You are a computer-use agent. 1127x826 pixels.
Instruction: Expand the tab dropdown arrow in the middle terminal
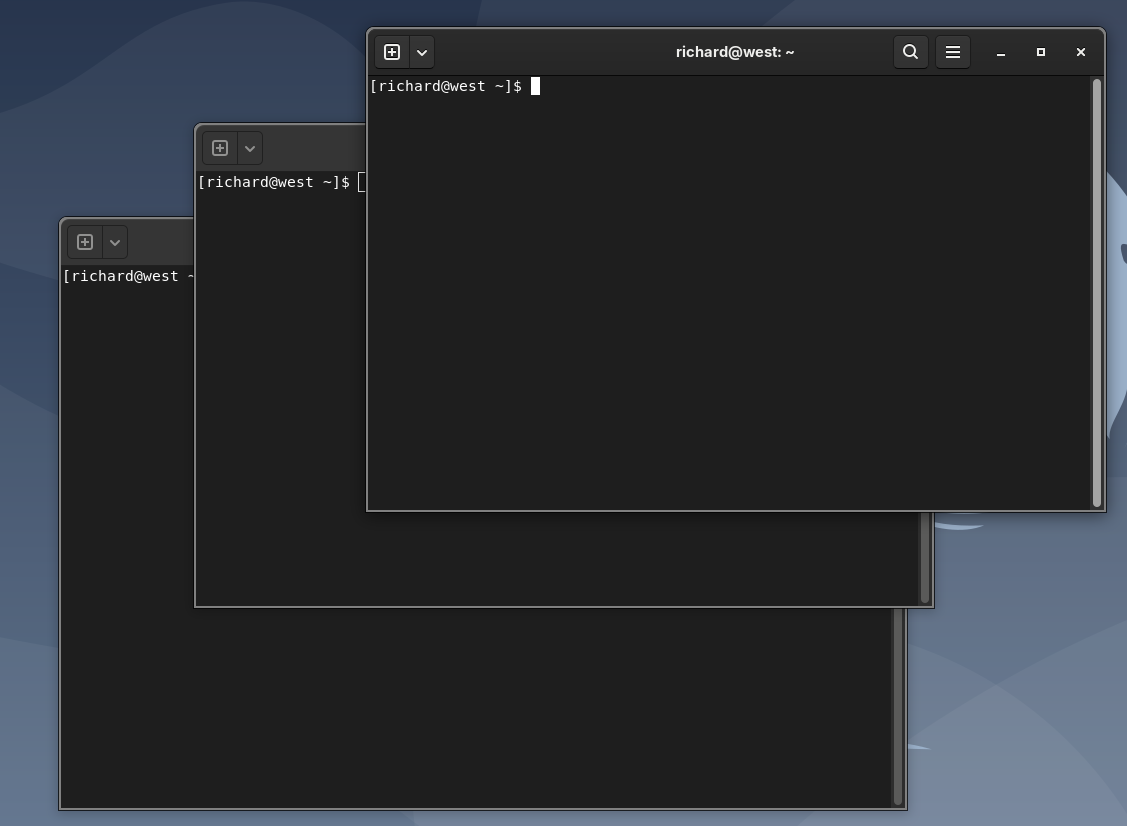(250, 148)
